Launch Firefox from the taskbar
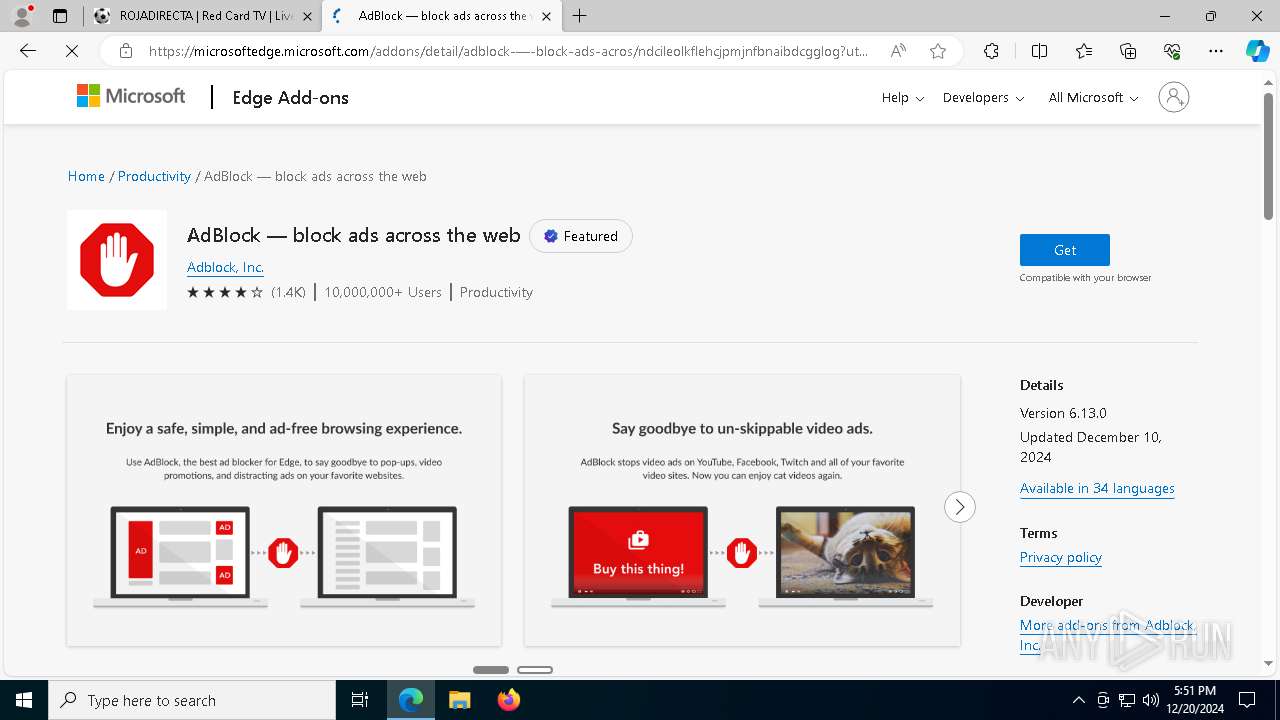The image size is (1280, 720). click(x=509, y=700)
